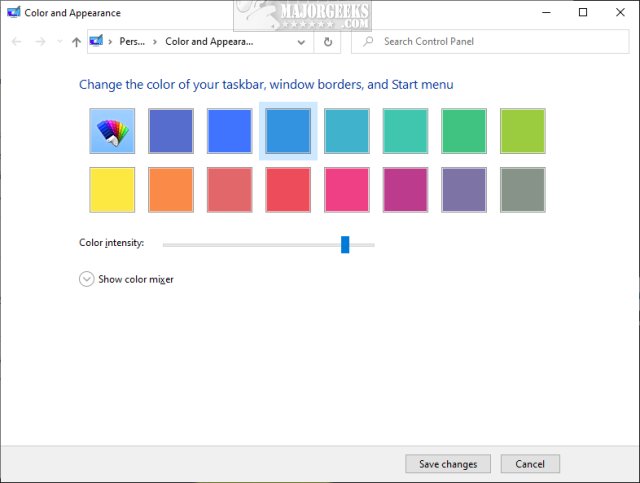
Task: Focus the Search Control Panel field
Action: click(490, 41)
